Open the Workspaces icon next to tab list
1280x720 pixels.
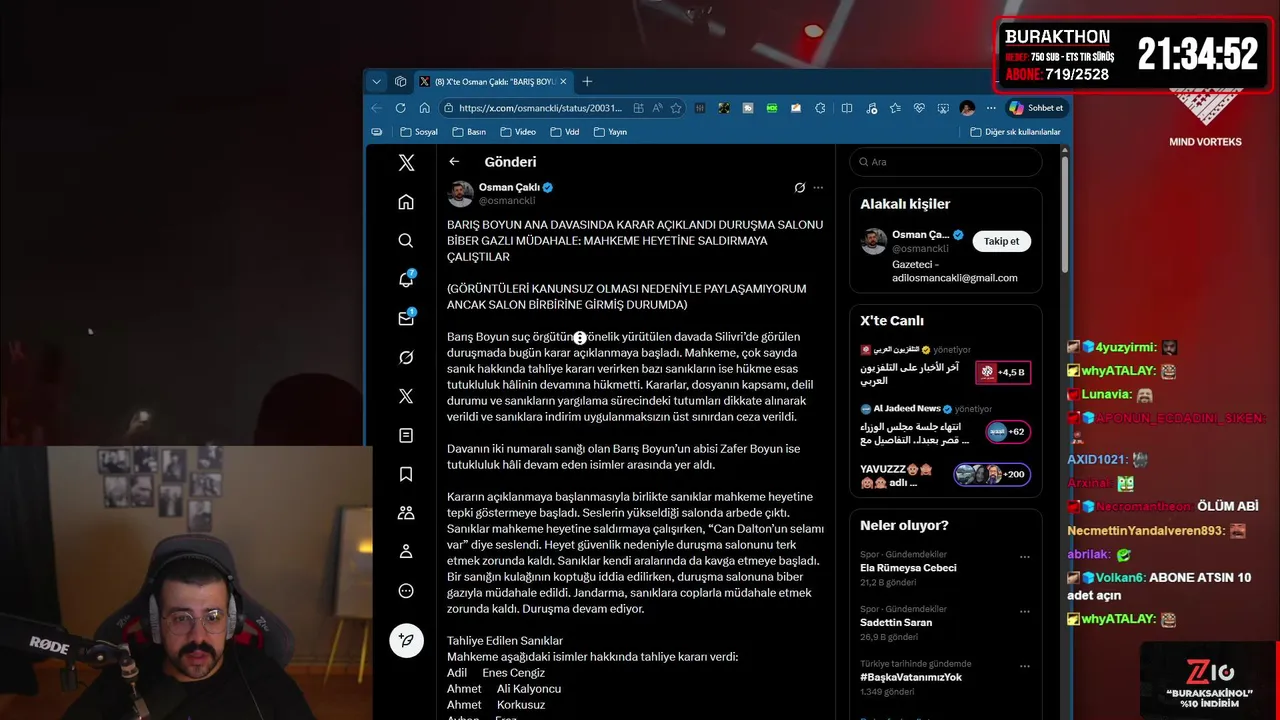coord(401,82)
